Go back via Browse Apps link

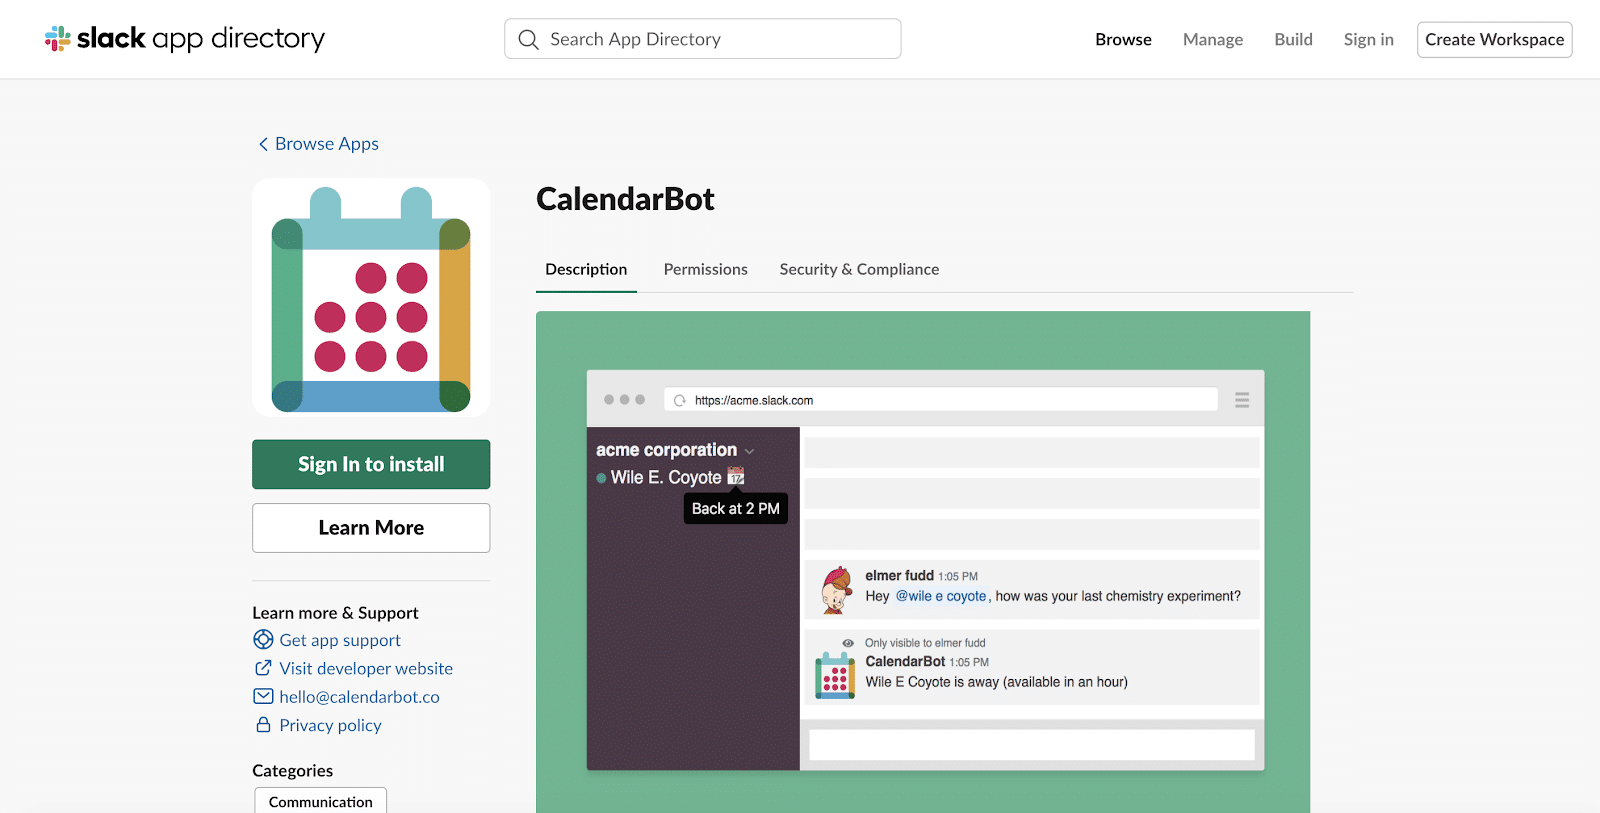coord(326,144)
